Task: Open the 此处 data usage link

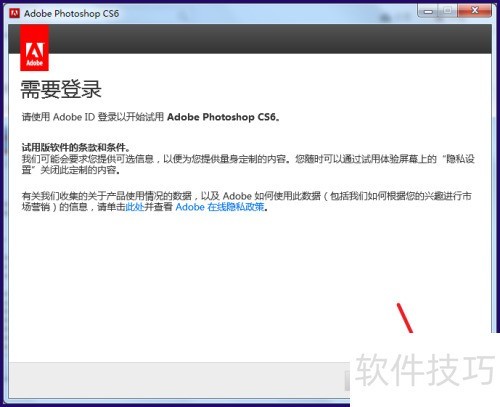Action: click(x=135, y=207)
